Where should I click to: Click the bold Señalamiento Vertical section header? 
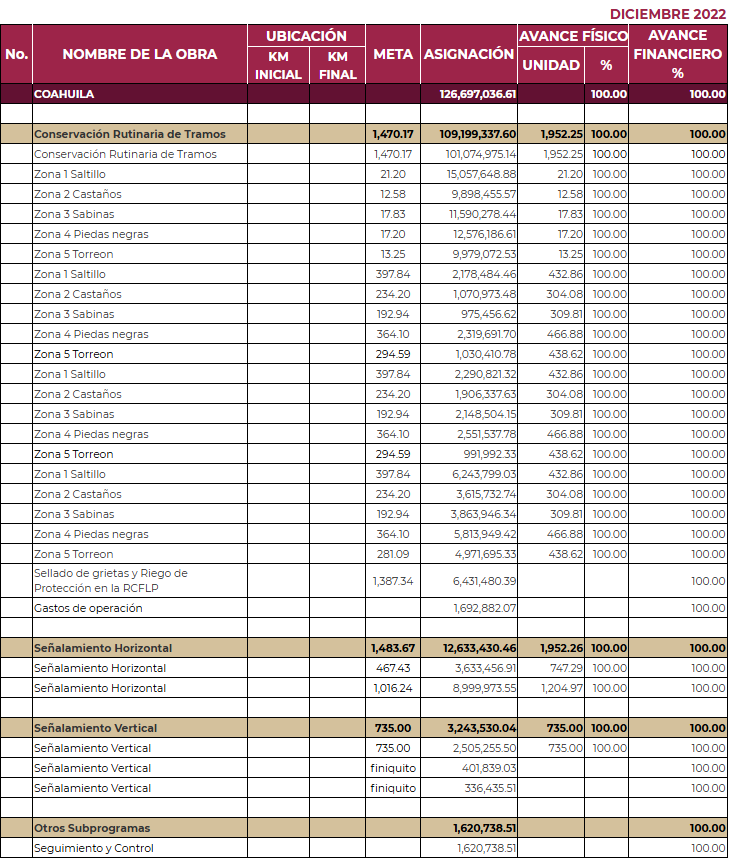tap(95, 728)
